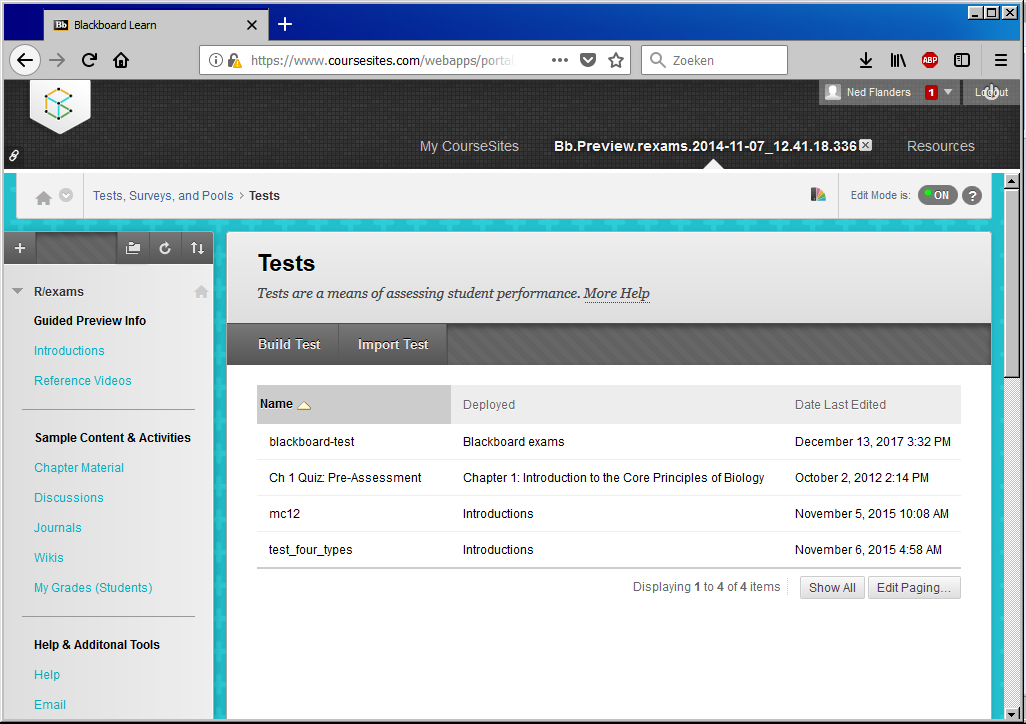The image size is (1026, 724).
Task: Open the Resources tab
Action: tap(940, 146)
